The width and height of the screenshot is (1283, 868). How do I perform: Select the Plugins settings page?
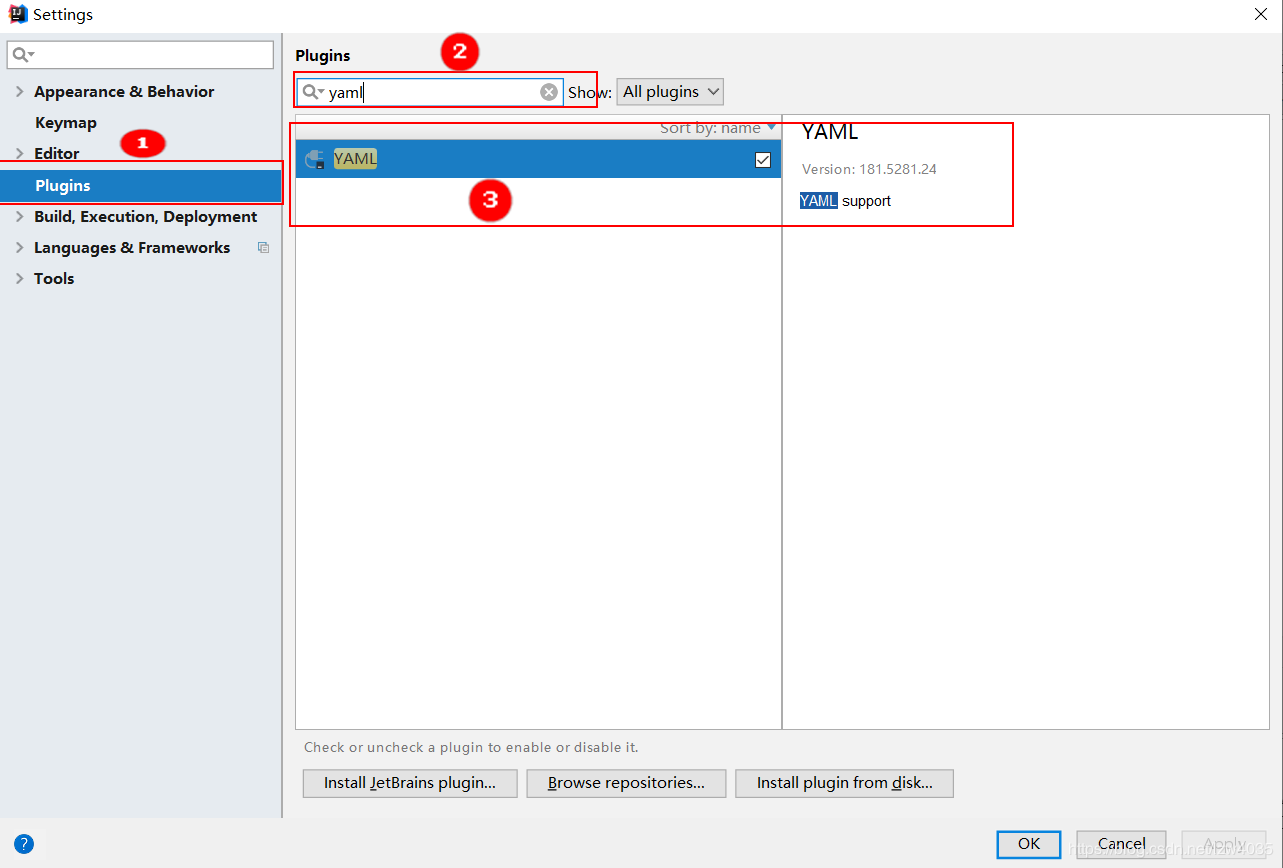coord(141,186)
